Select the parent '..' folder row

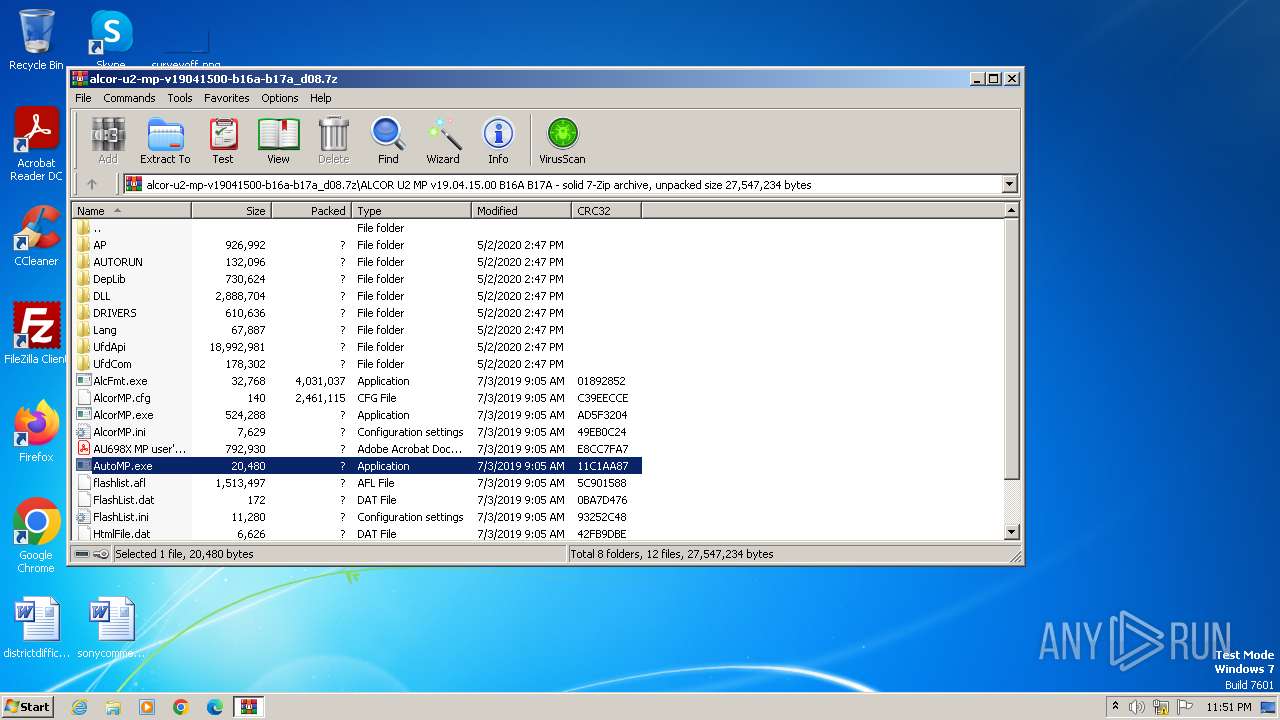(x=357, y=228)
